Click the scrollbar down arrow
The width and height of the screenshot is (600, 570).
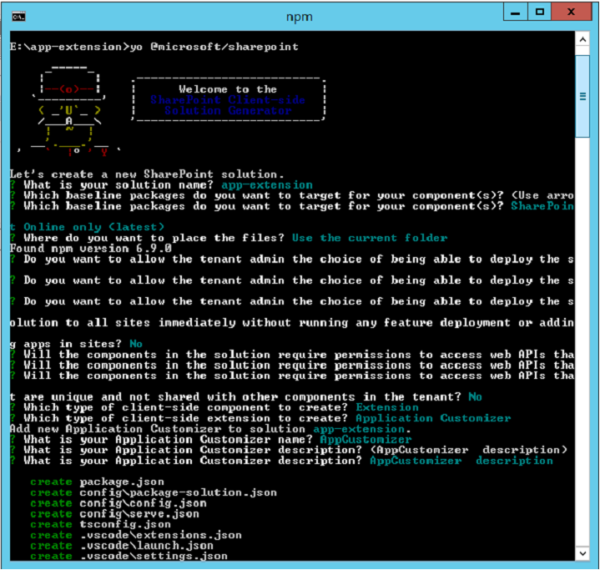point(584,555)
